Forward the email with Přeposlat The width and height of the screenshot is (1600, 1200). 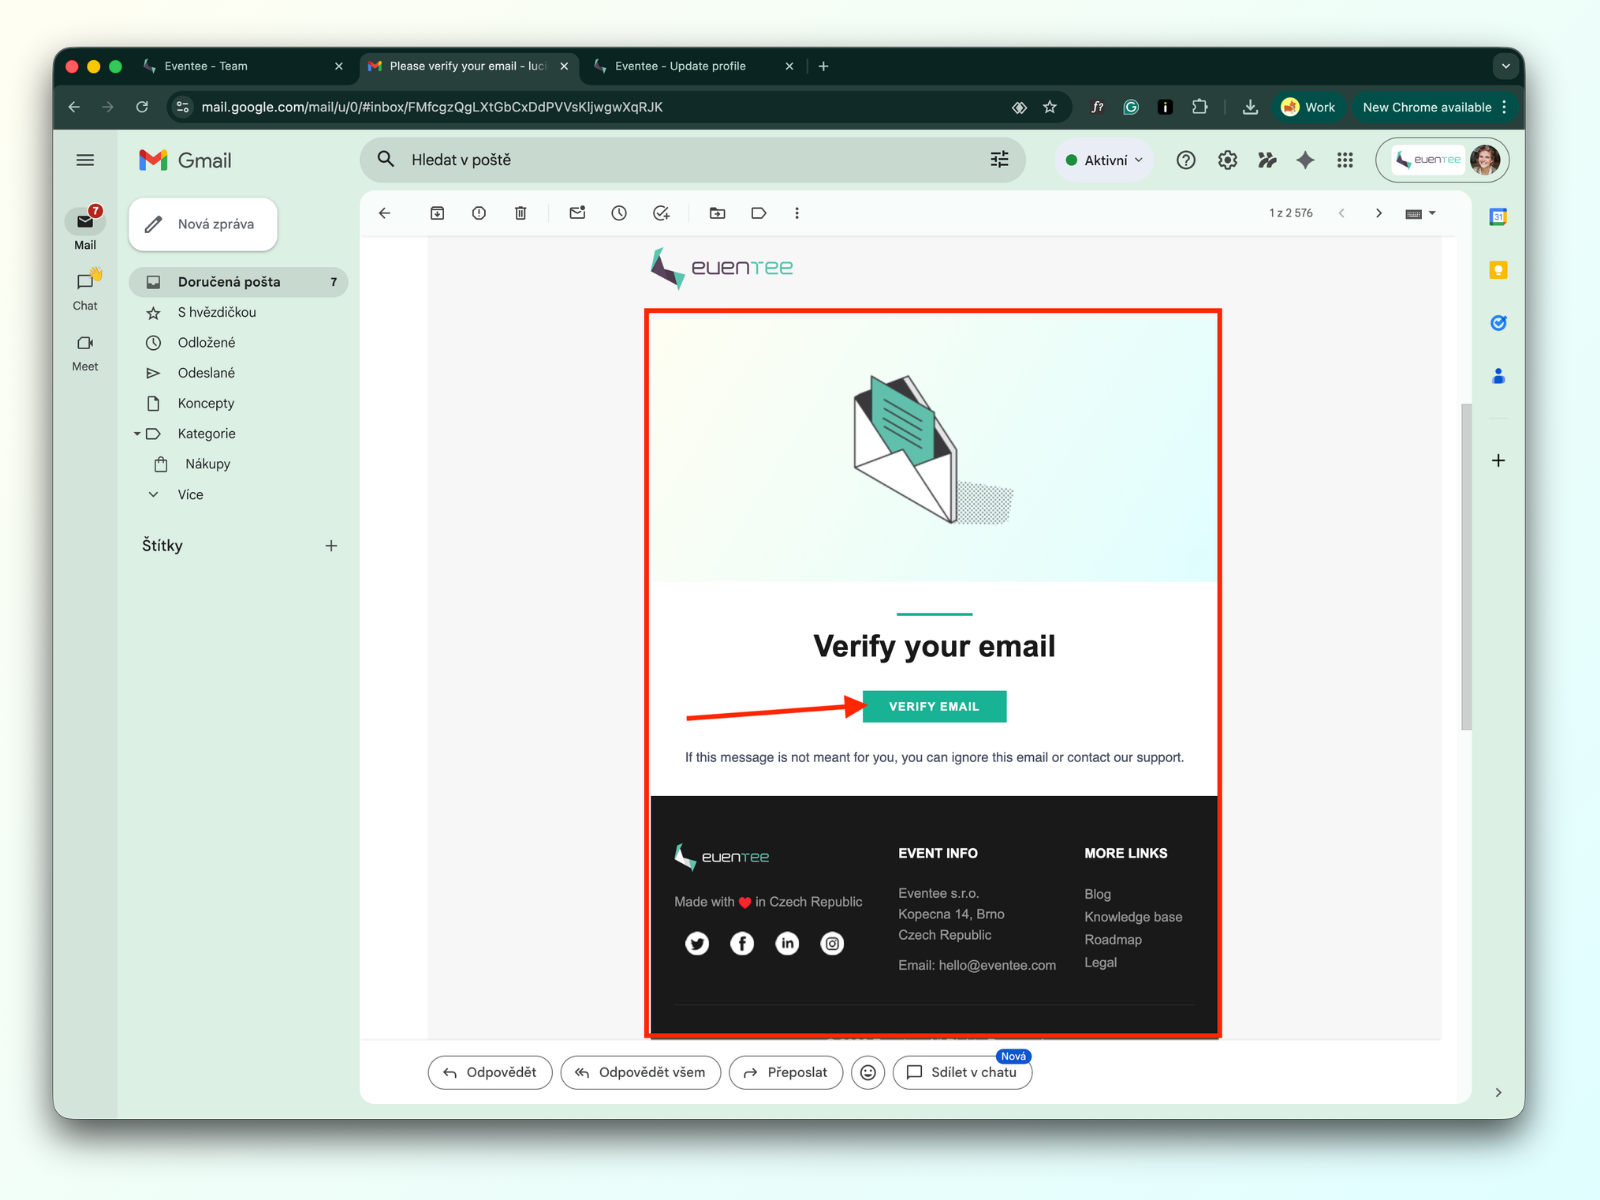click(786, 1072)
